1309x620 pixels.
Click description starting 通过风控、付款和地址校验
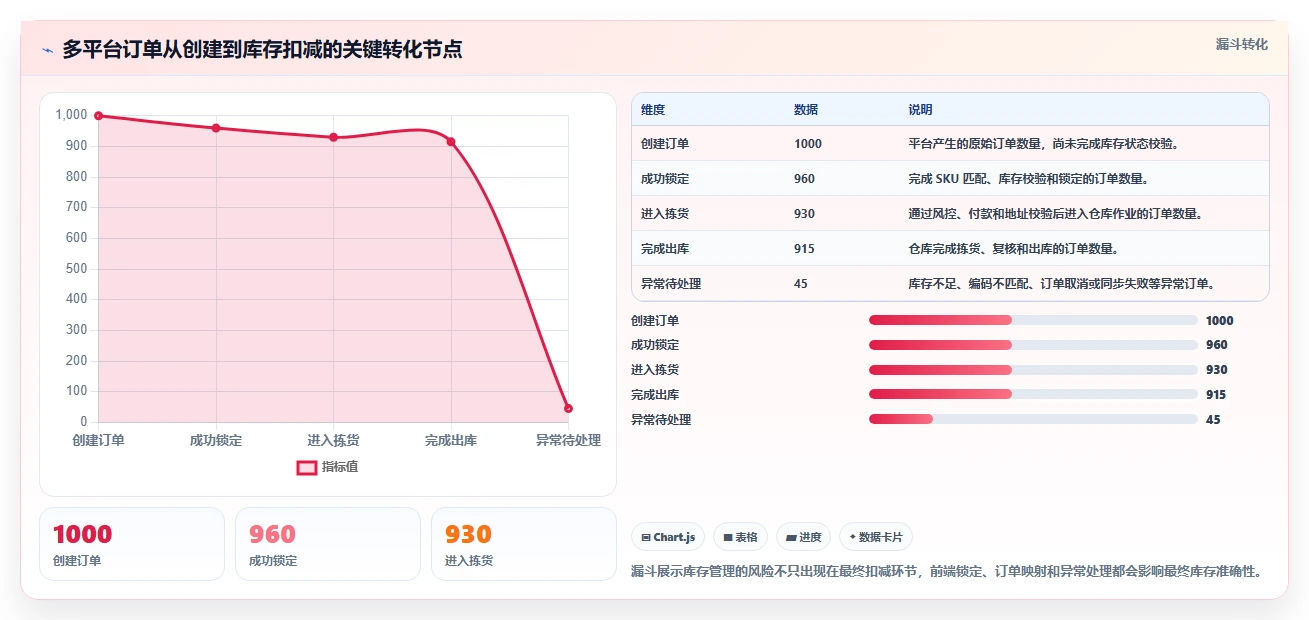pyautogui.click(x=1056, y=214)
